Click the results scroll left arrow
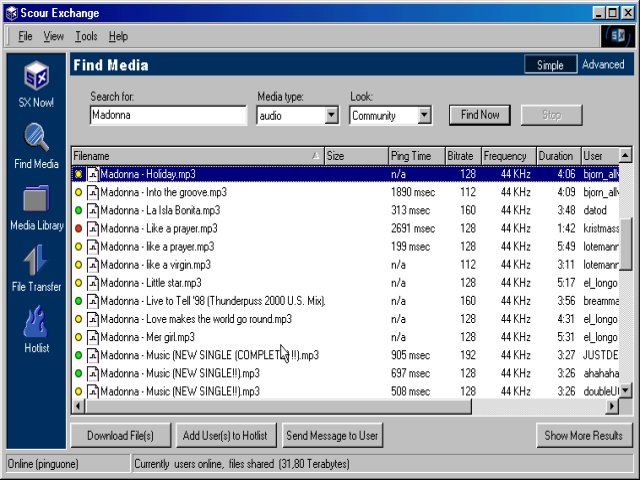This screenshot has height=480, width=640. click(x=78, y=407)
